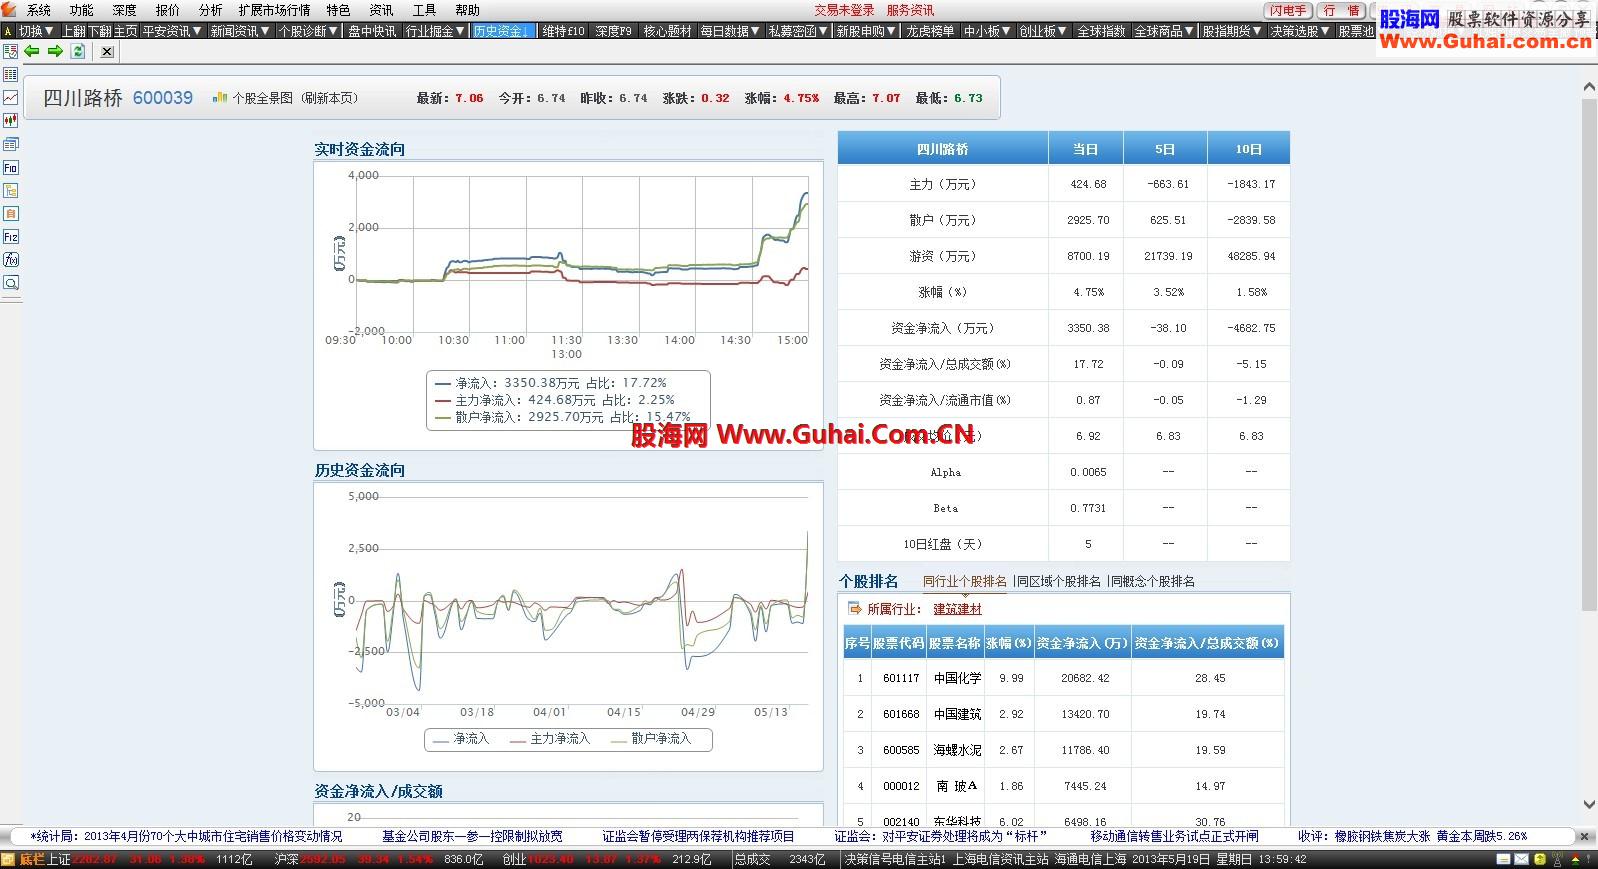Click the mail icon in status bar

[x=1521, y=859]
